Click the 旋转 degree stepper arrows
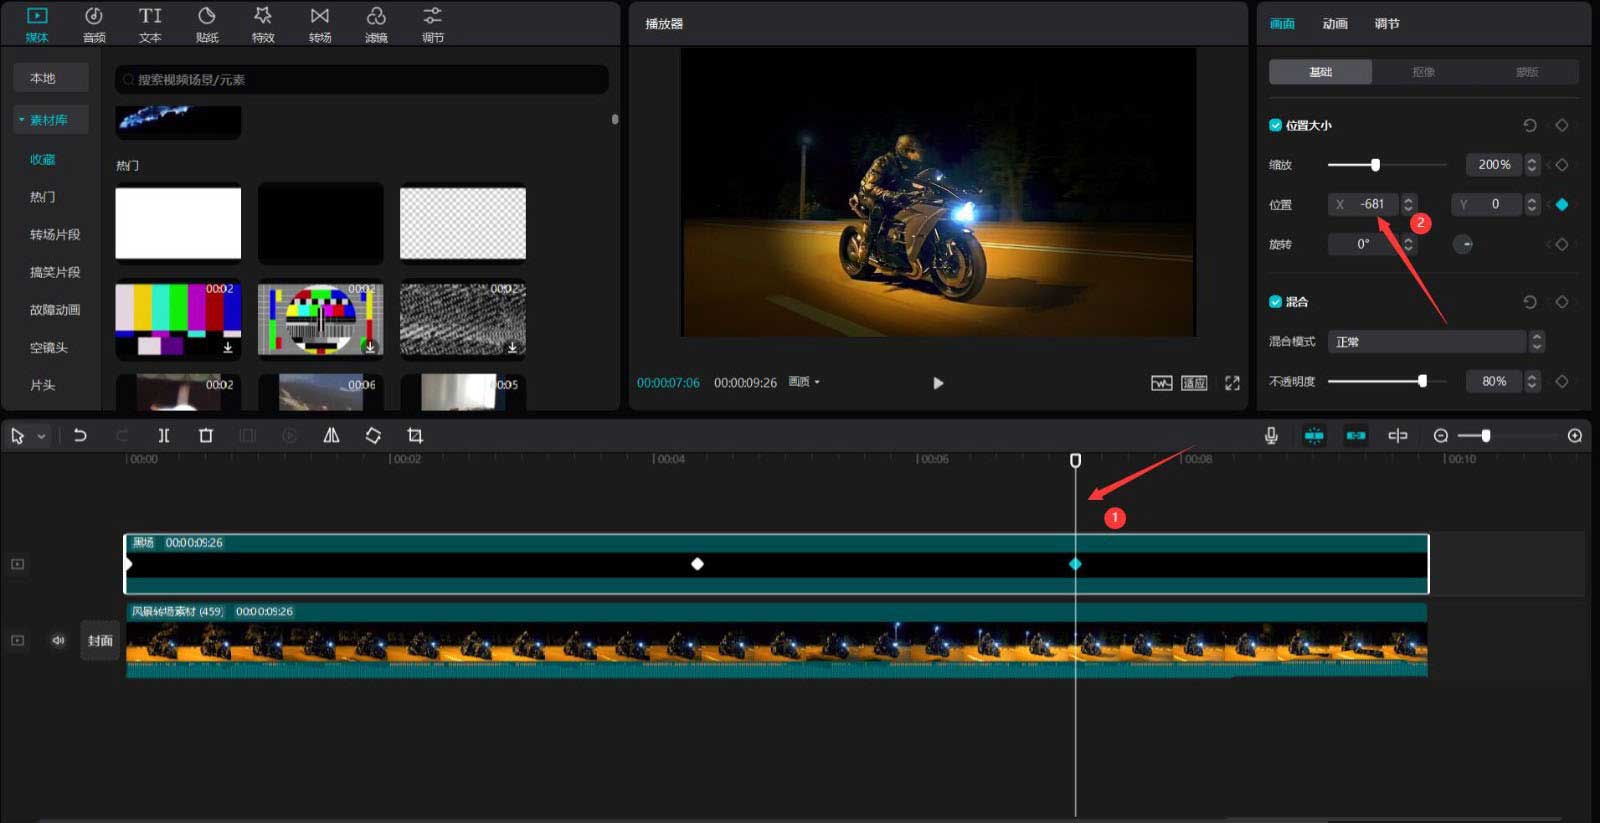 point(1408,244)
